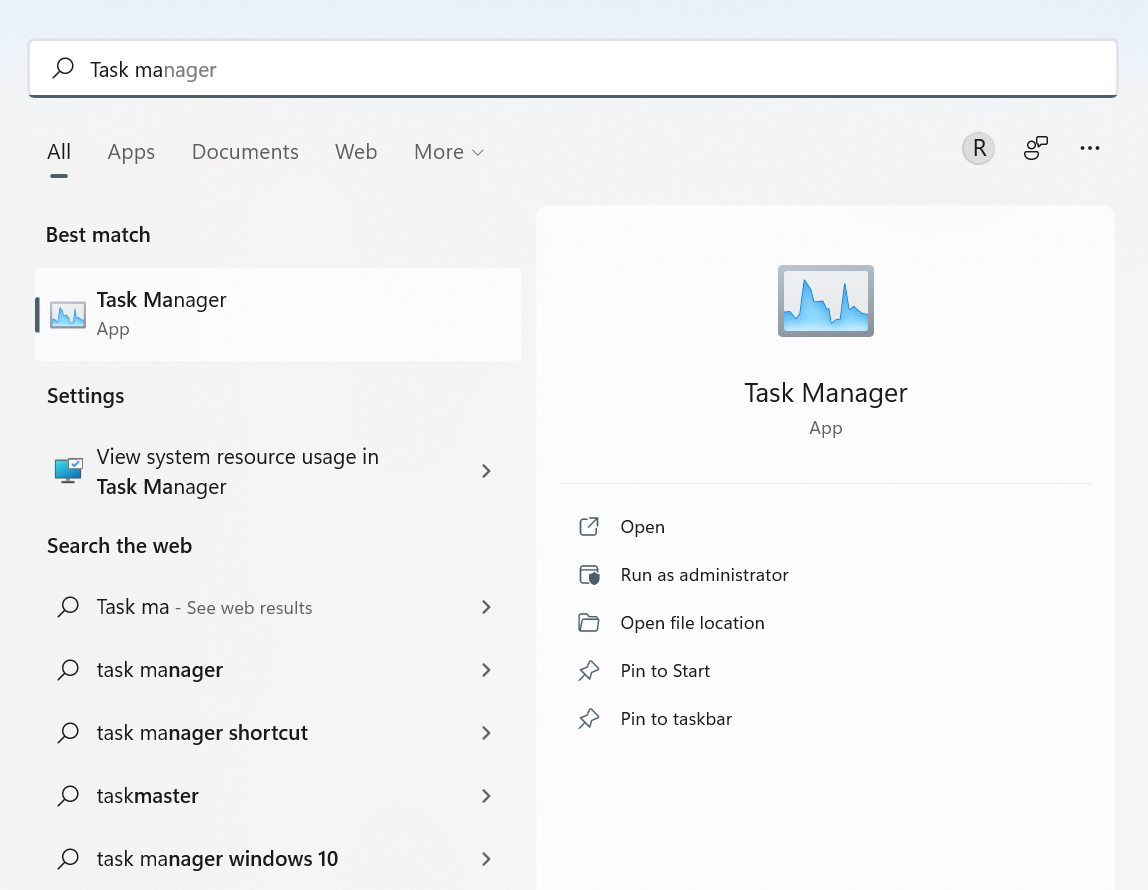Click the Pin to taskbar pin icon
1148x890 pixels.
click(589, 718)
